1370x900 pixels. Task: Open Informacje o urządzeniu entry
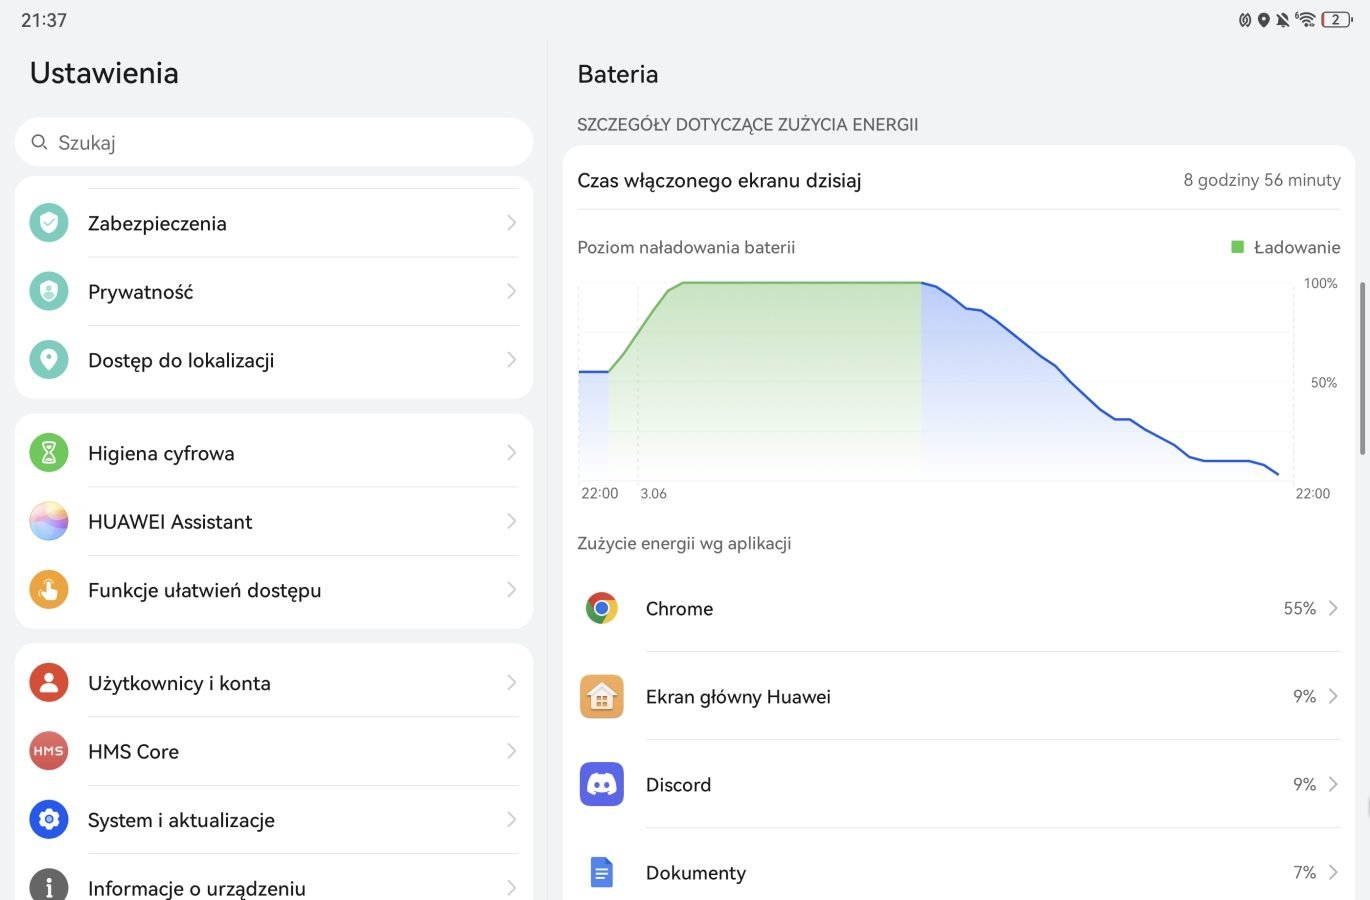274,877
